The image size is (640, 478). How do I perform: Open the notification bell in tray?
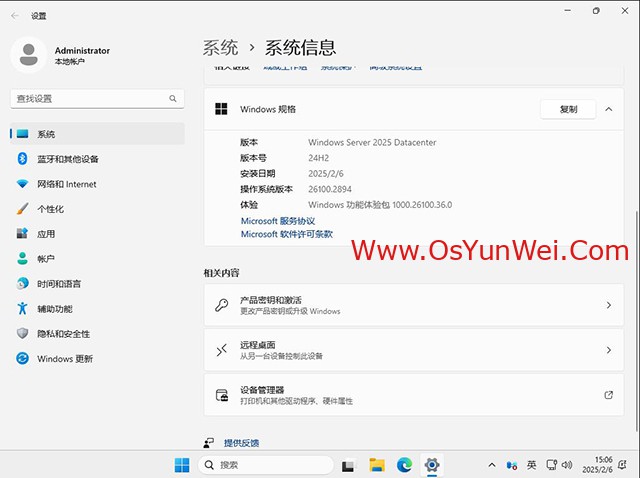[x=622, y=465]
